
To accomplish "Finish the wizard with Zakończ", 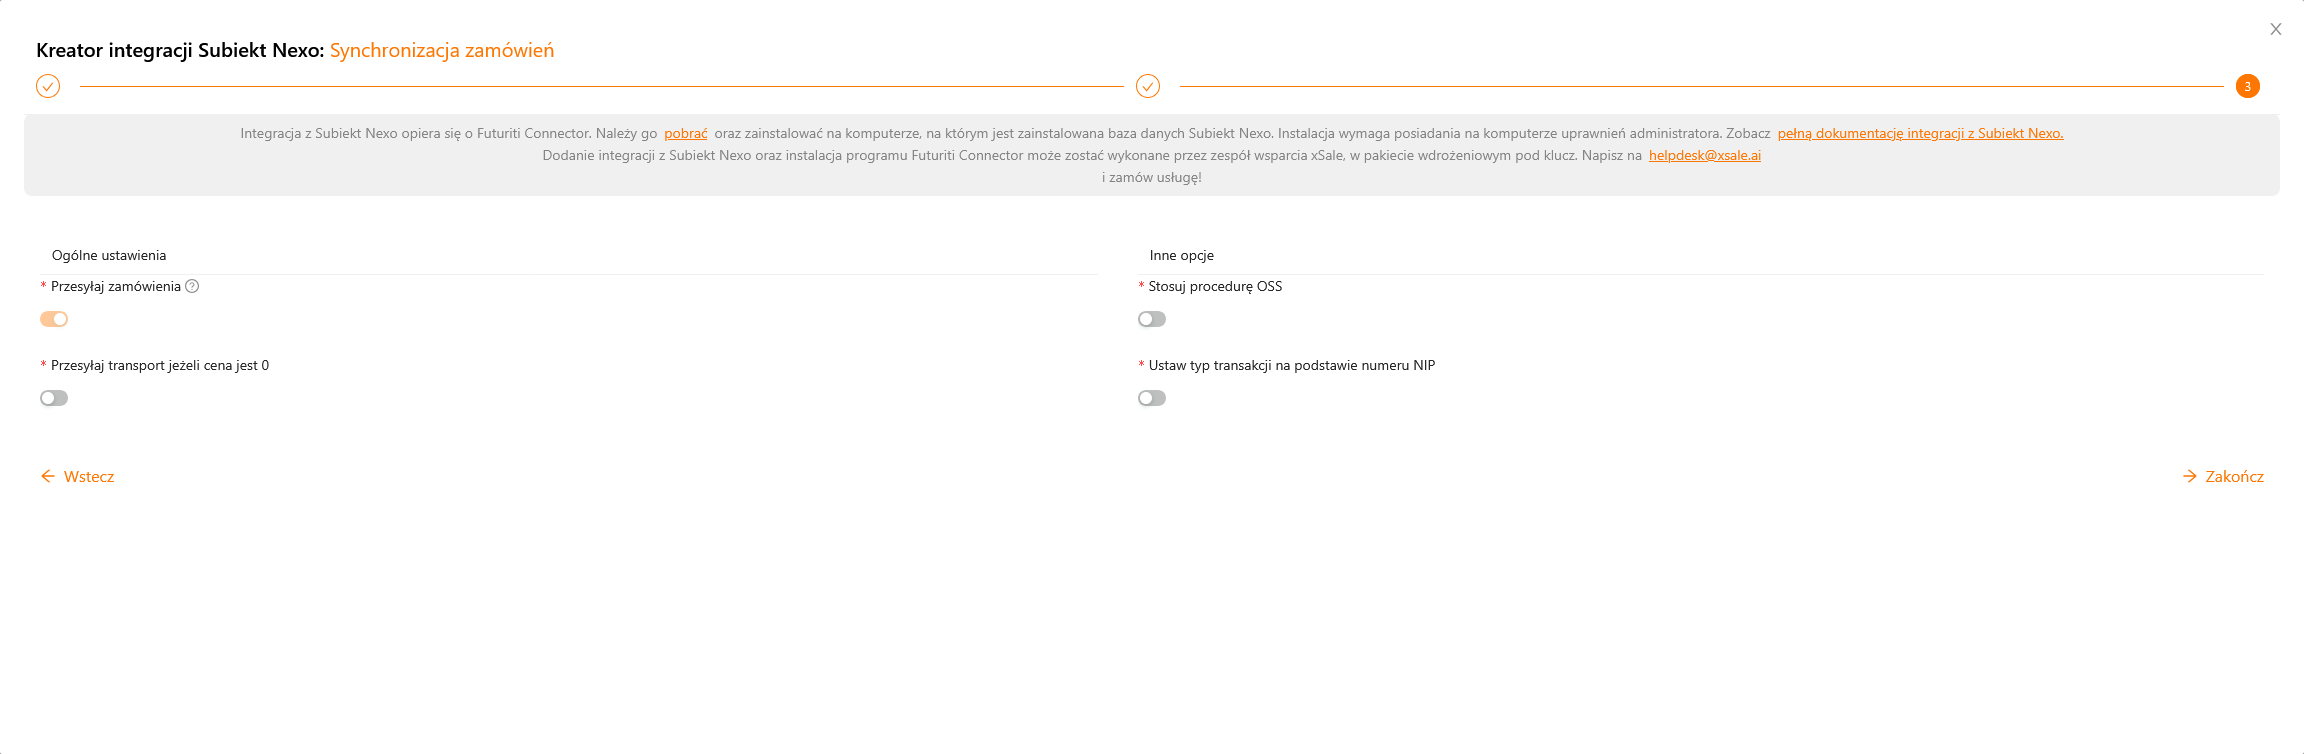I will [x=2223, y=477].
